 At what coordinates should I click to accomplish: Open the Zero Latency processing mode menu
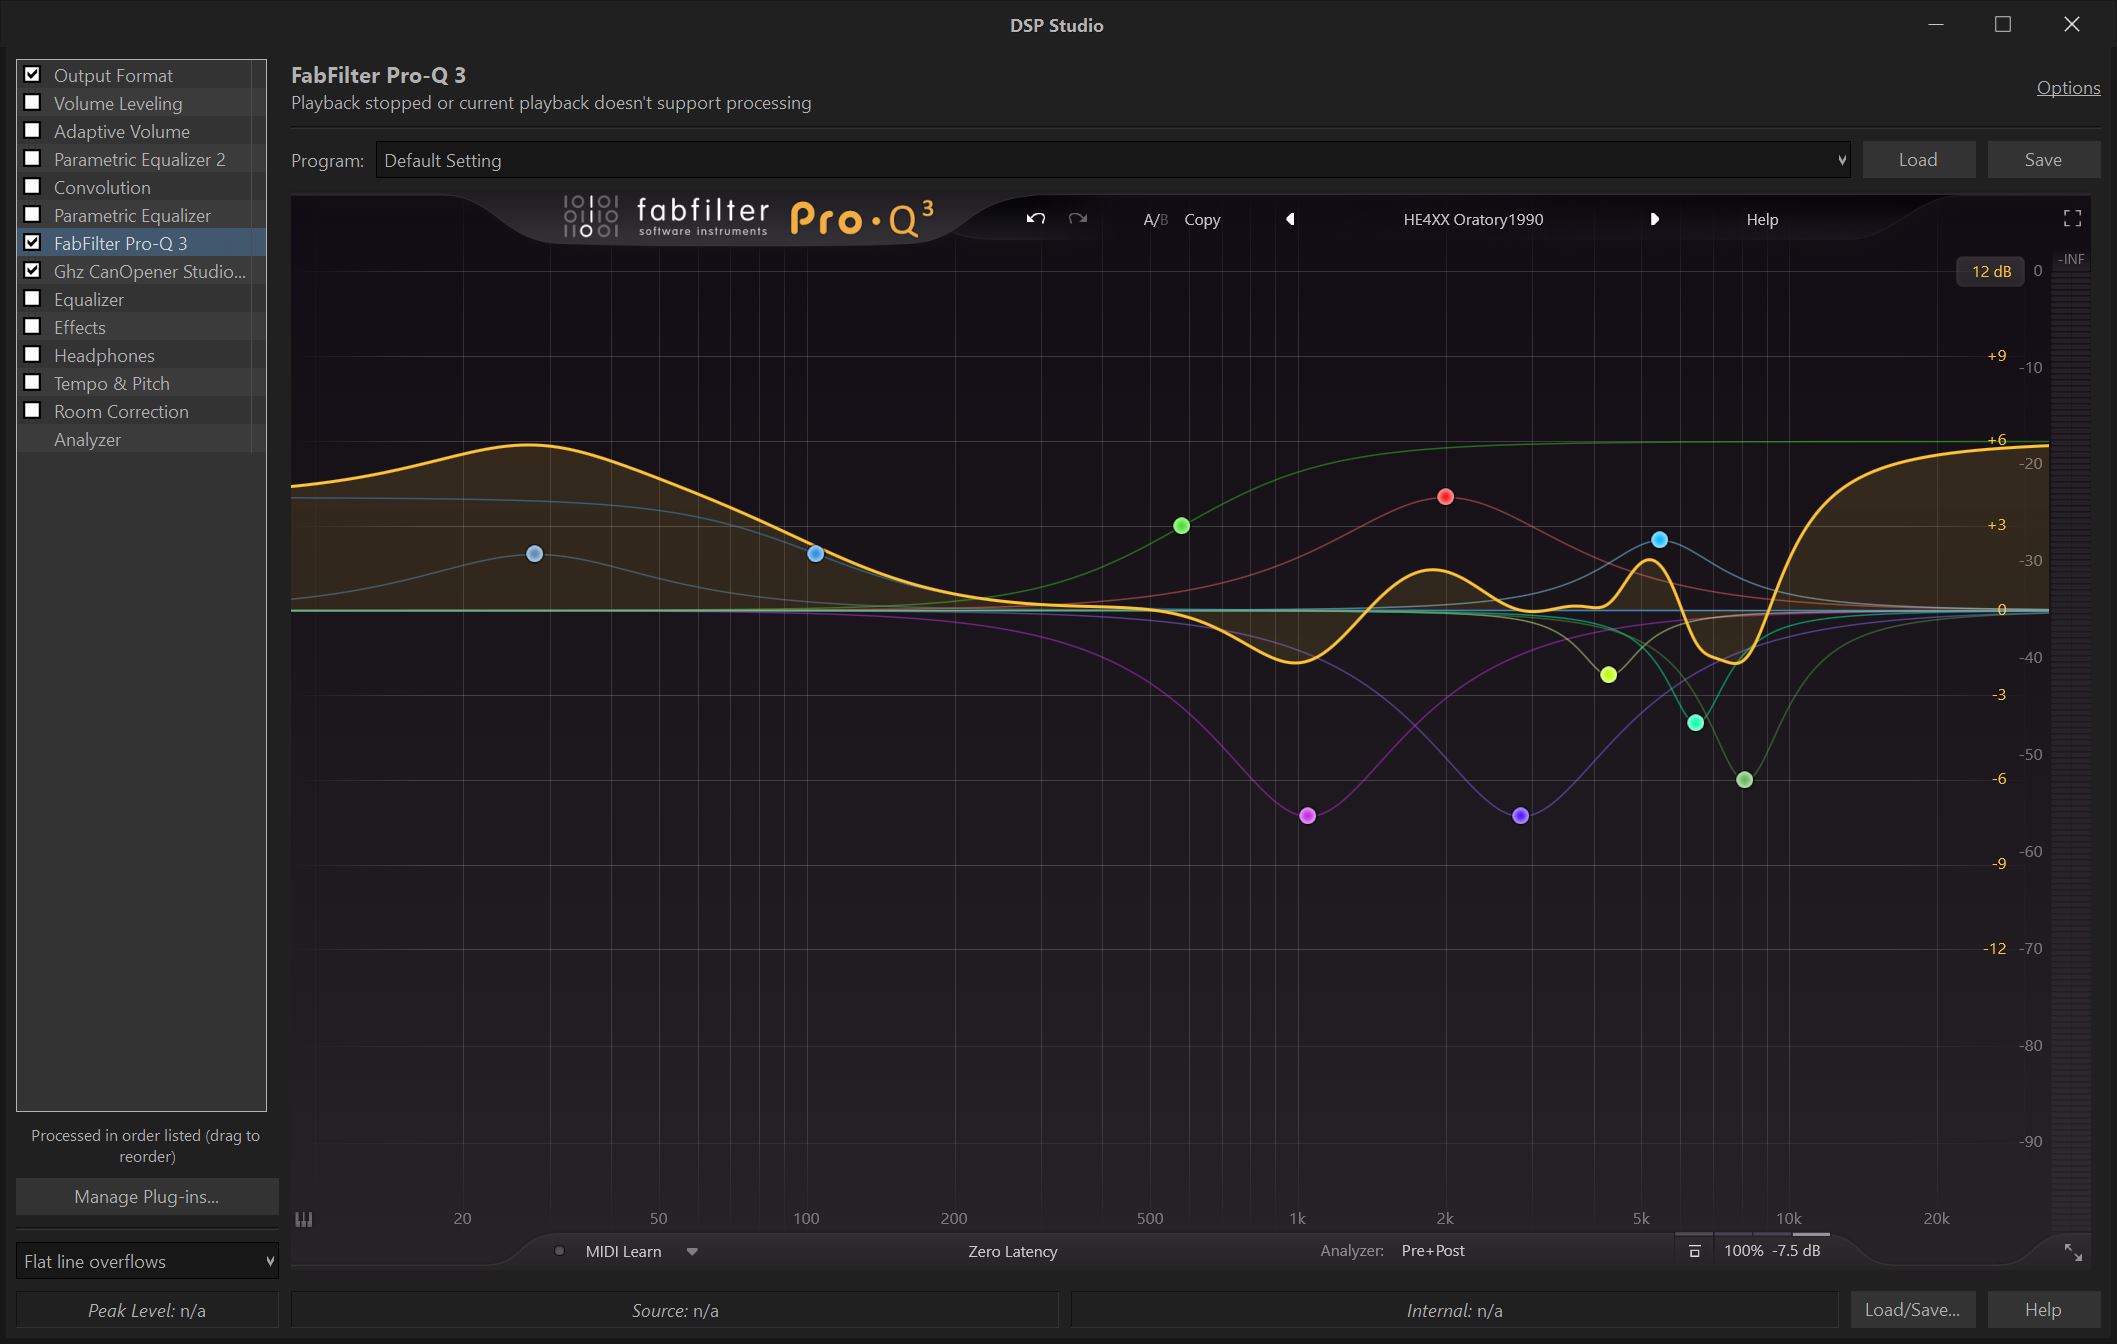1012,1251
